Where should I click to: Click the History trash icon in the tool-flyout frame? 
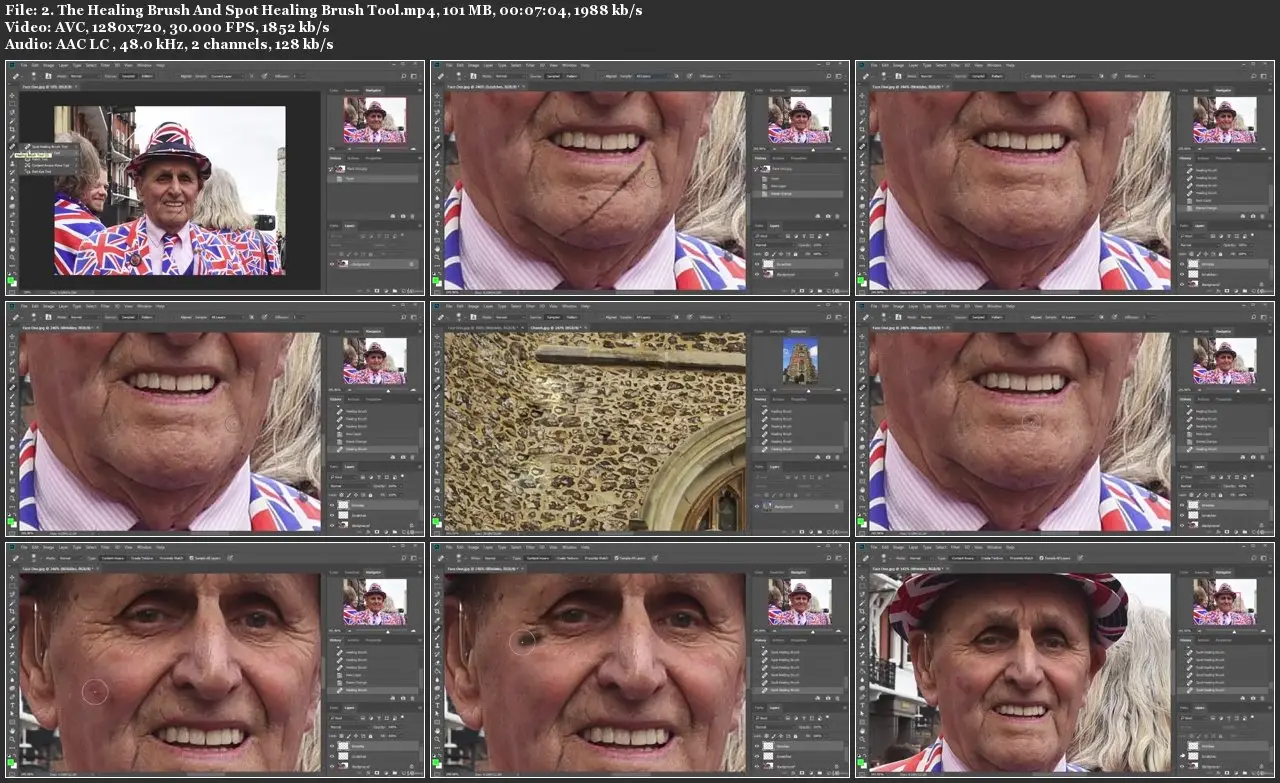point(414,215)
